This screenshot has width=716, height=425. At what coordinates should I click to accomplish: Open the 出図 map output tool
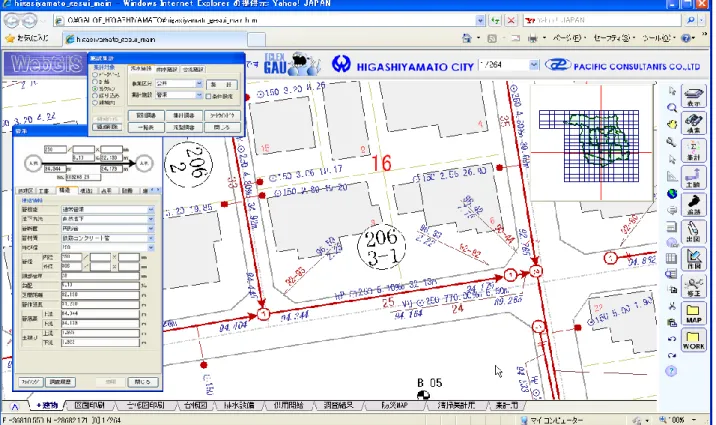click(693, 232)
